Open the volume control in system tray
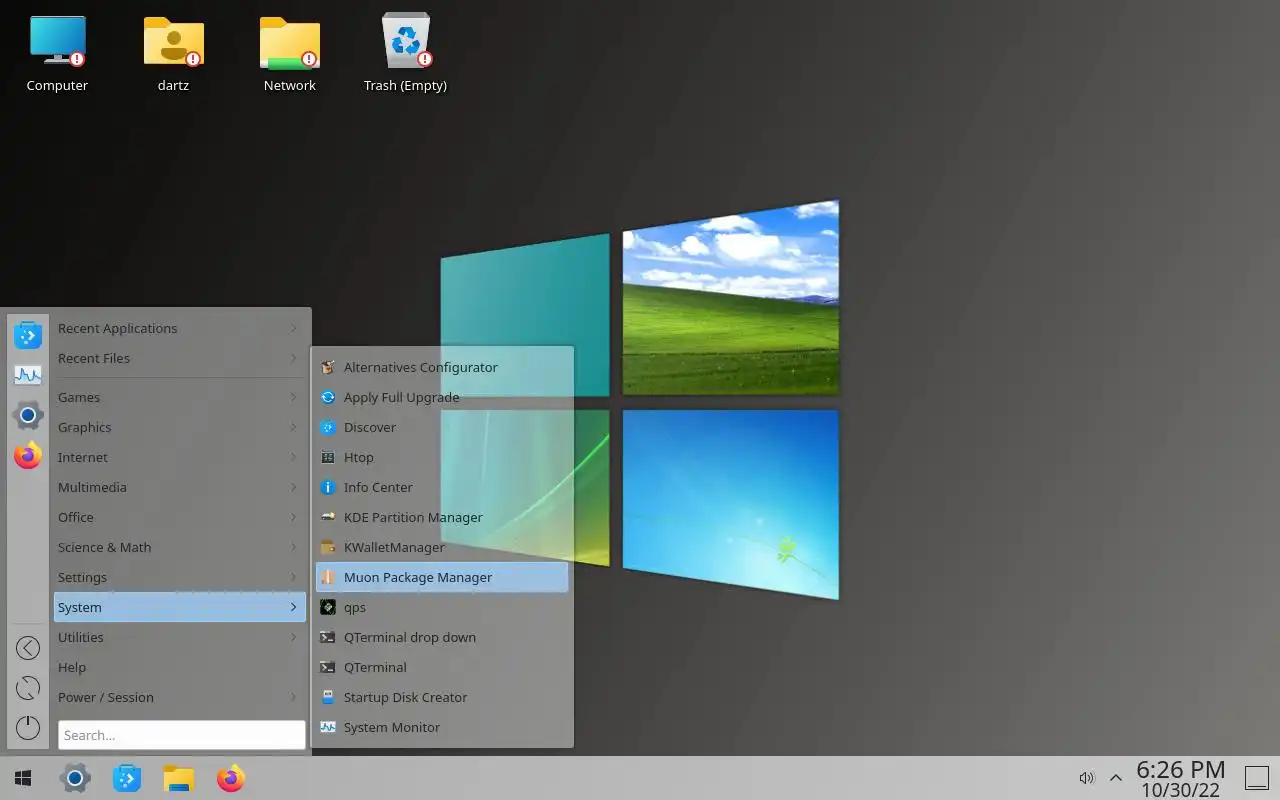 (x=1087, y=778)
